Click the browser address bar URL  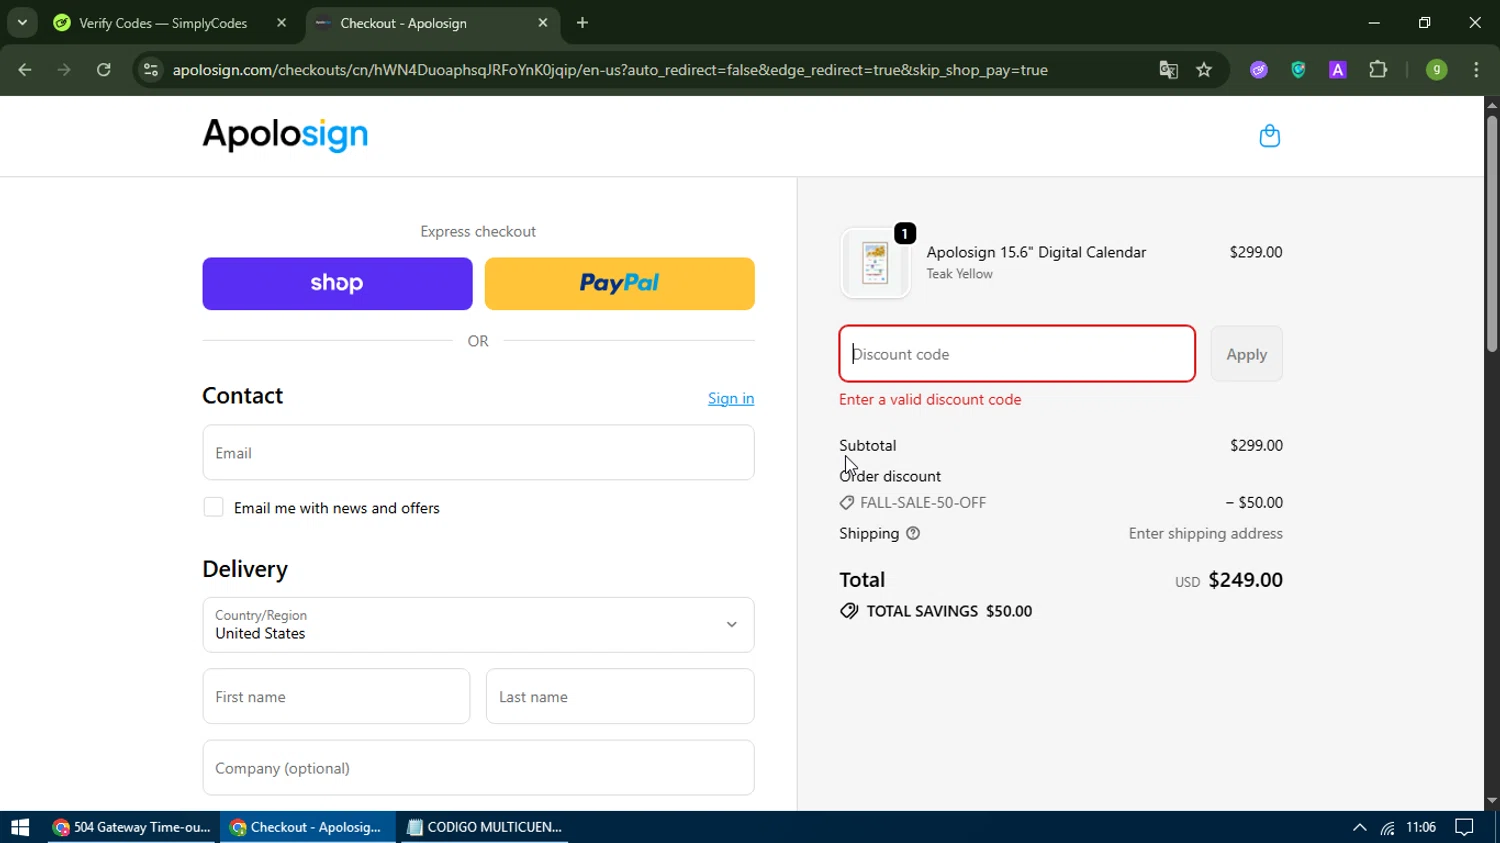pyautogui.click(x=610, y=70)
